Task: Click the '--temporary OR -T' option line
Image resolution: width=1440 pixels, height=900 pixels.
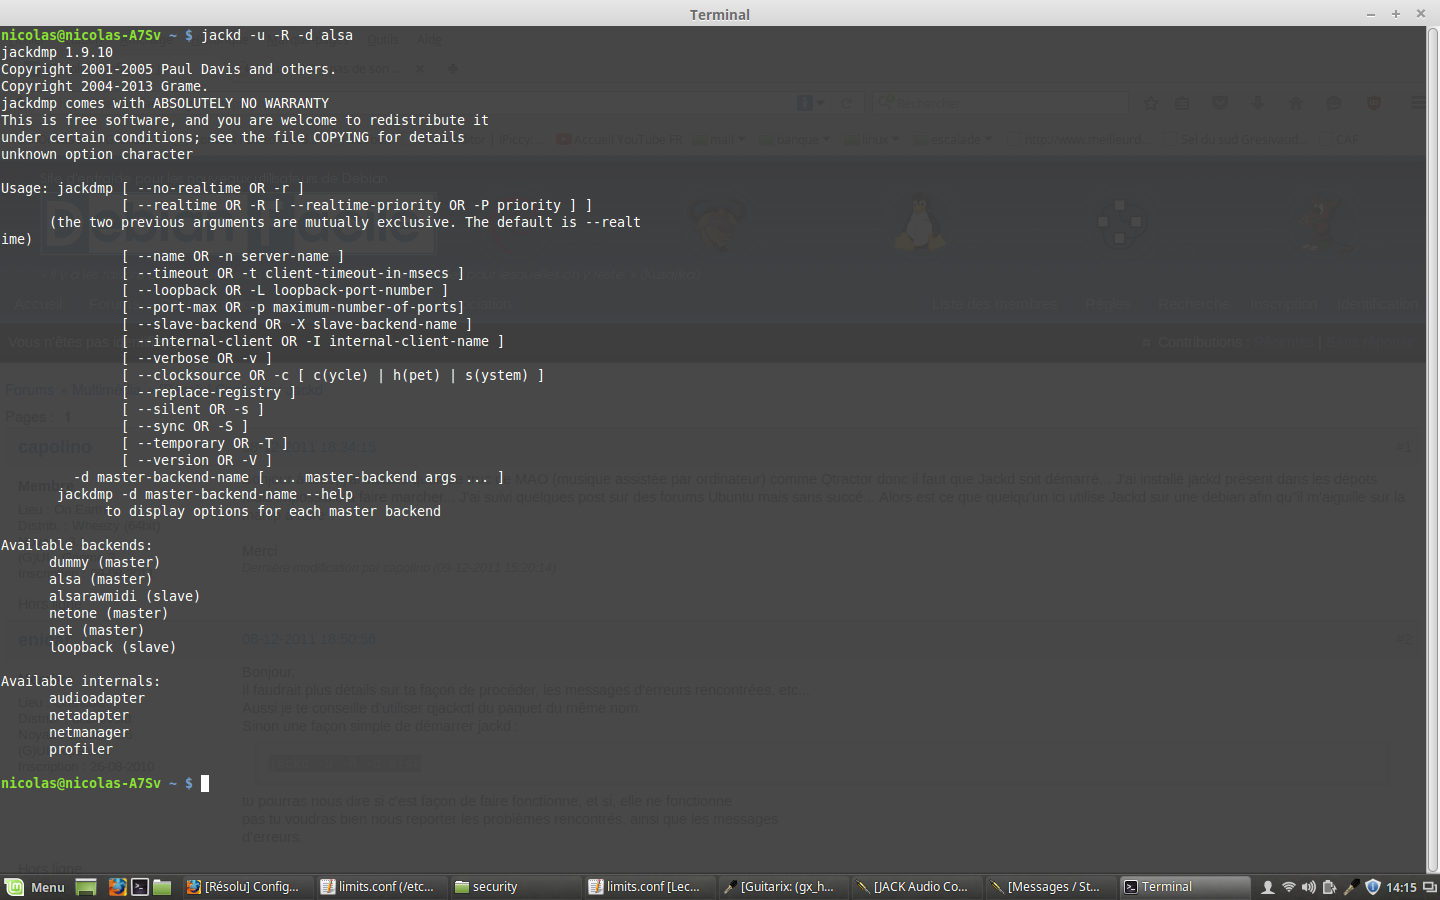Action: pyautogui.click(x=205, y=443)
